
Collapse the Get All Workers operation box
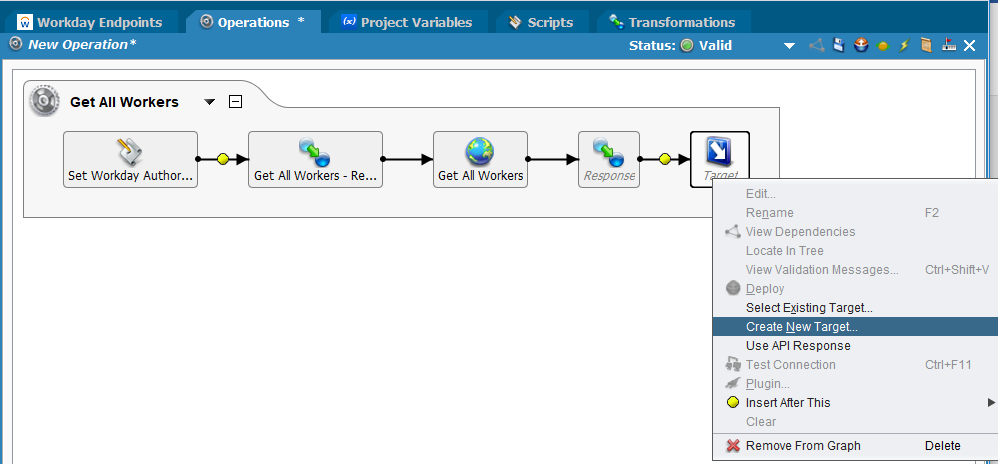coord(235,101)
